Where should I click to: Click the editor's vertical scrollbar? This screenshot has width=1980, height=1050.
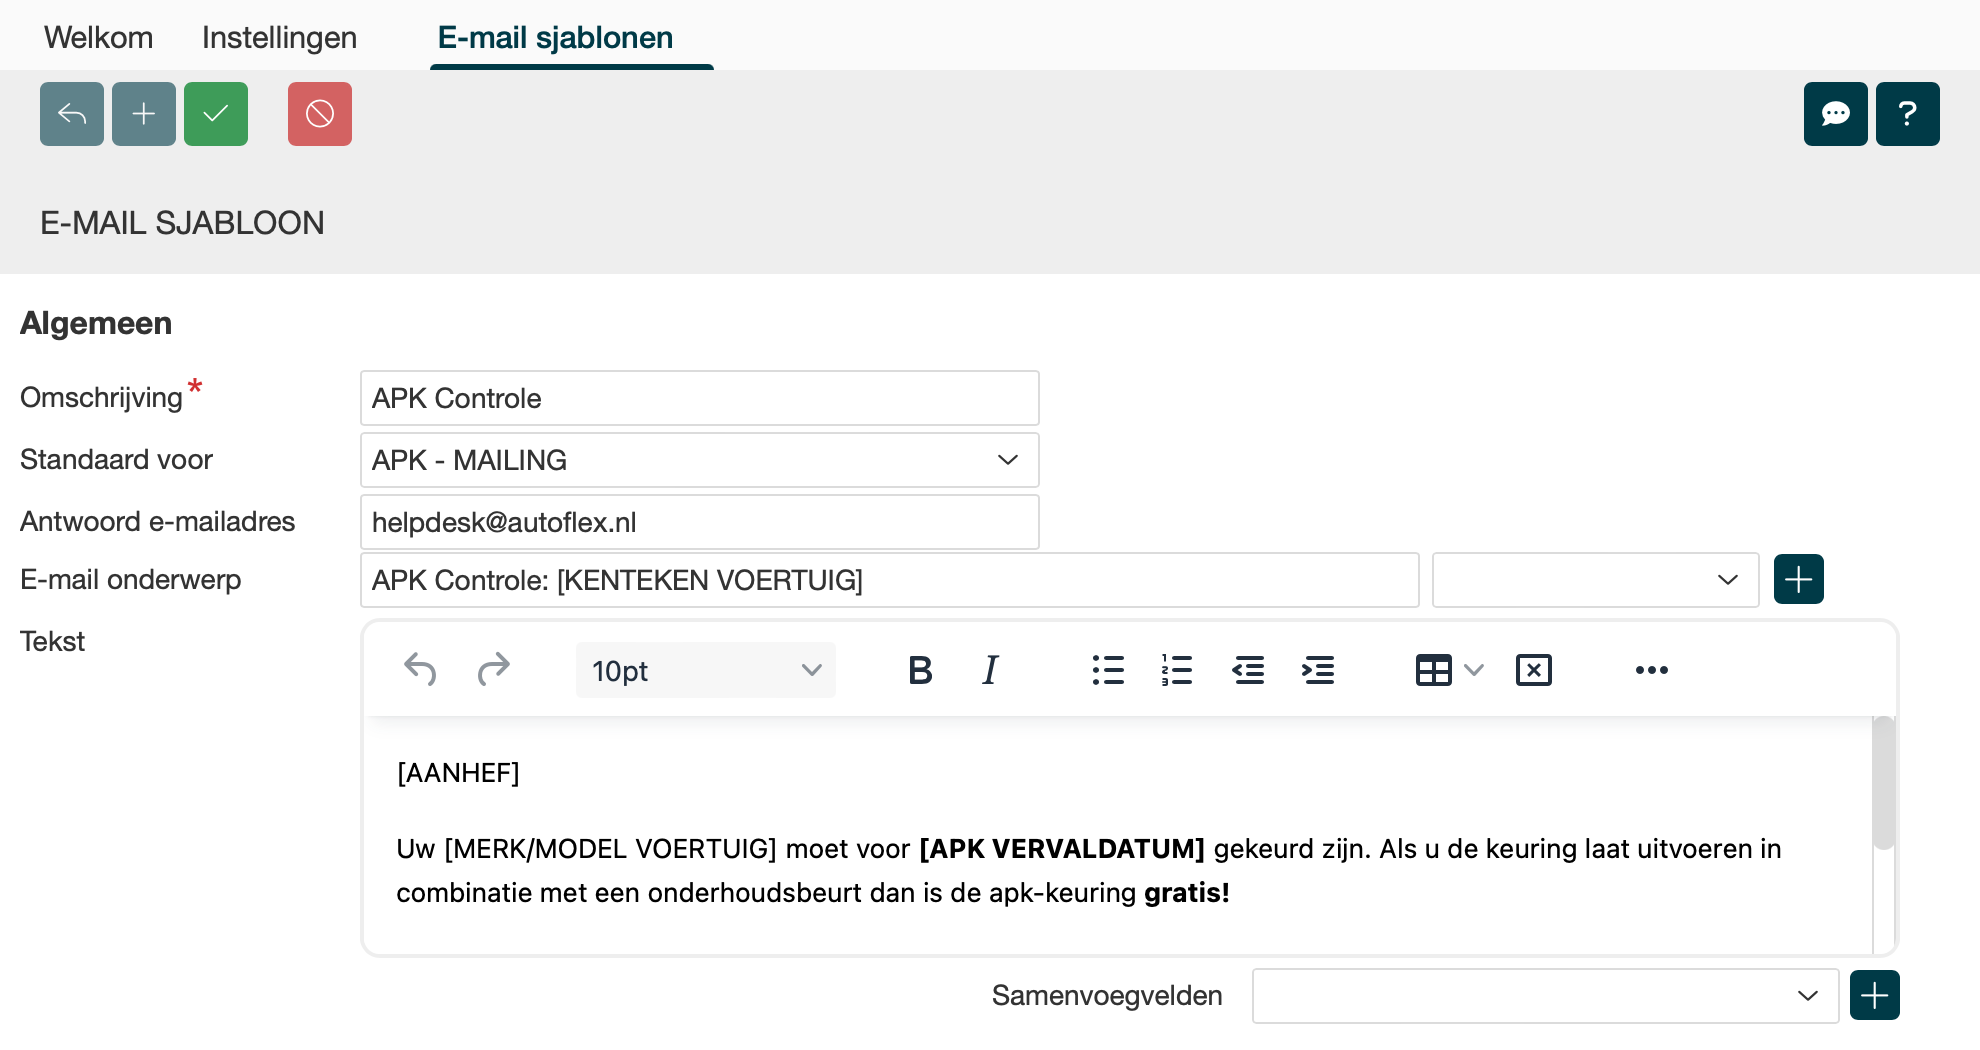[1883, 784]
